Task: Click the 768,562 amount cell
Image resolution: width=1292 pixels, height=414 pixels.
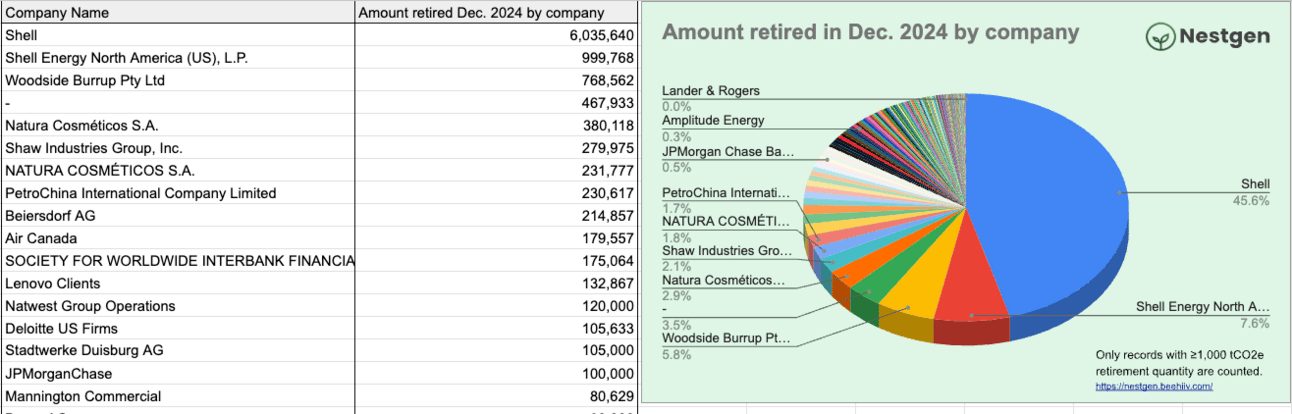Action: pyautogui.click(x=497, y=80)
